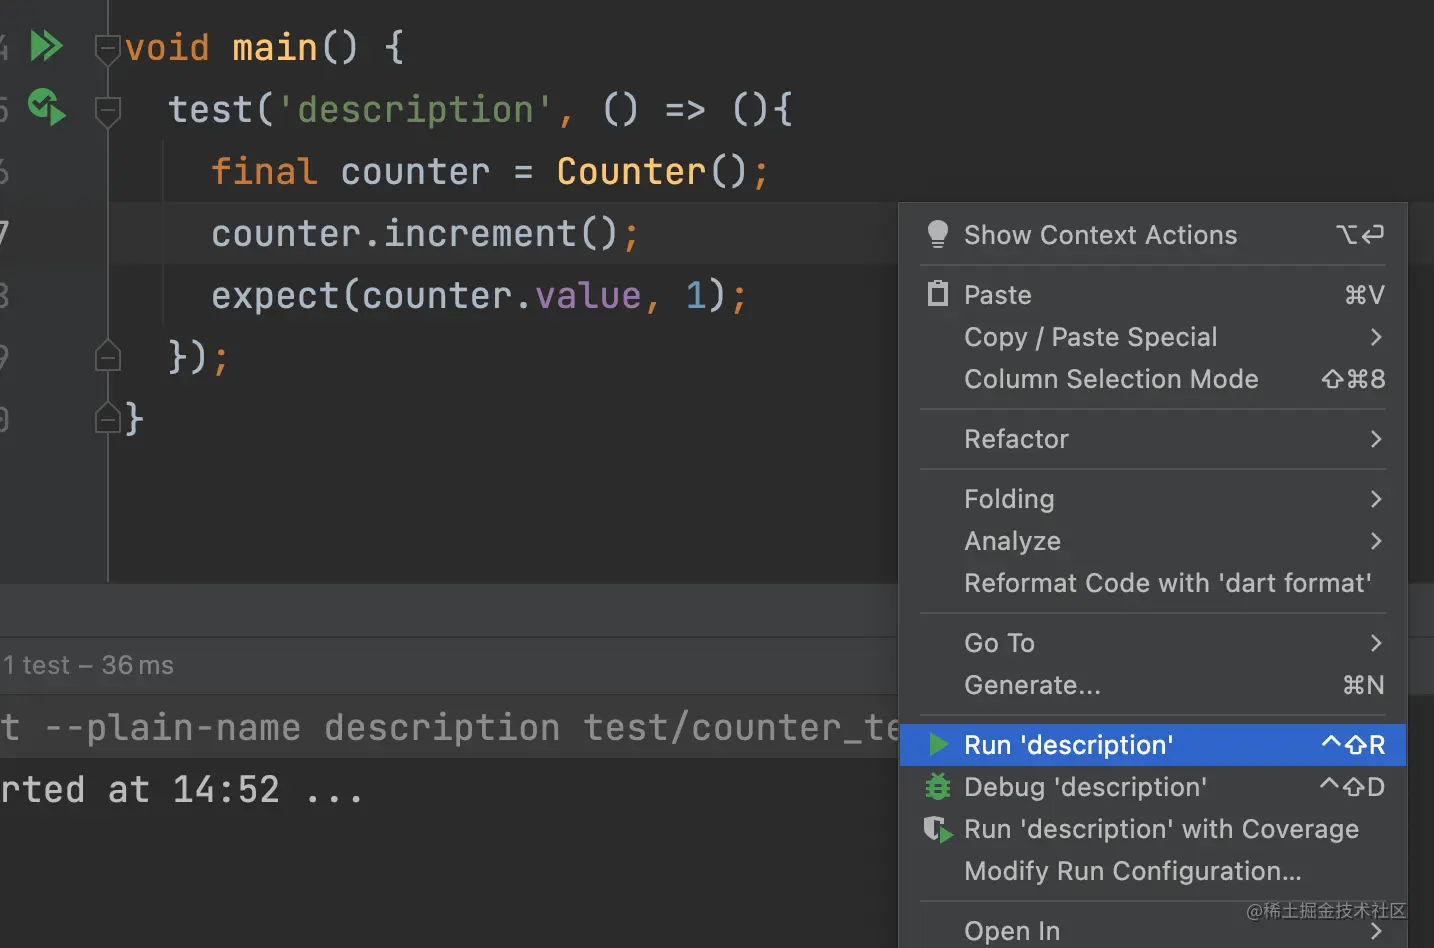This screenshot has width=1434, height=948.
Task: Click the clipboard Paste icon
Action: (938, 294)
